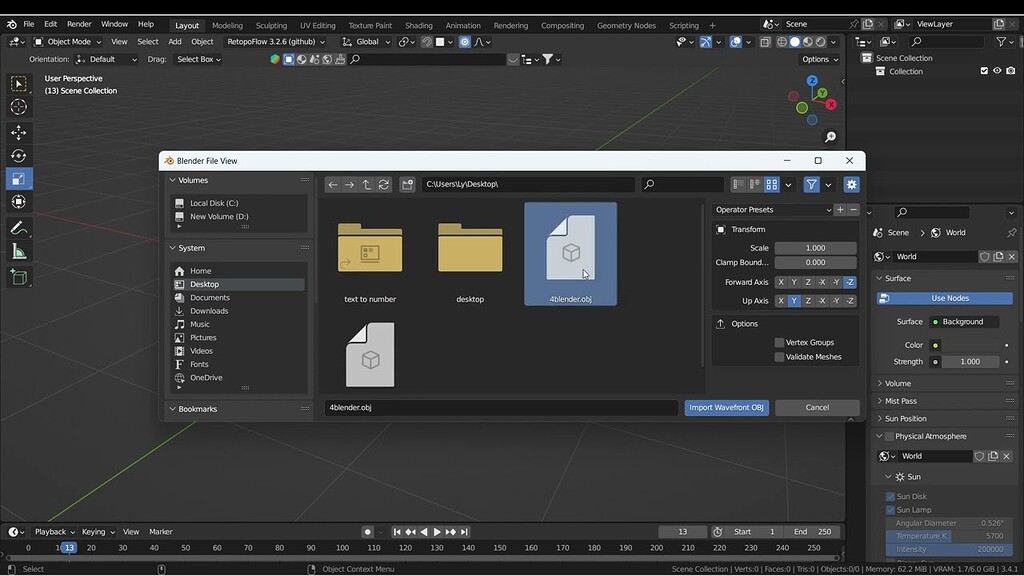Click the Import Wavefront OBJ button

(x=726, y=407)
